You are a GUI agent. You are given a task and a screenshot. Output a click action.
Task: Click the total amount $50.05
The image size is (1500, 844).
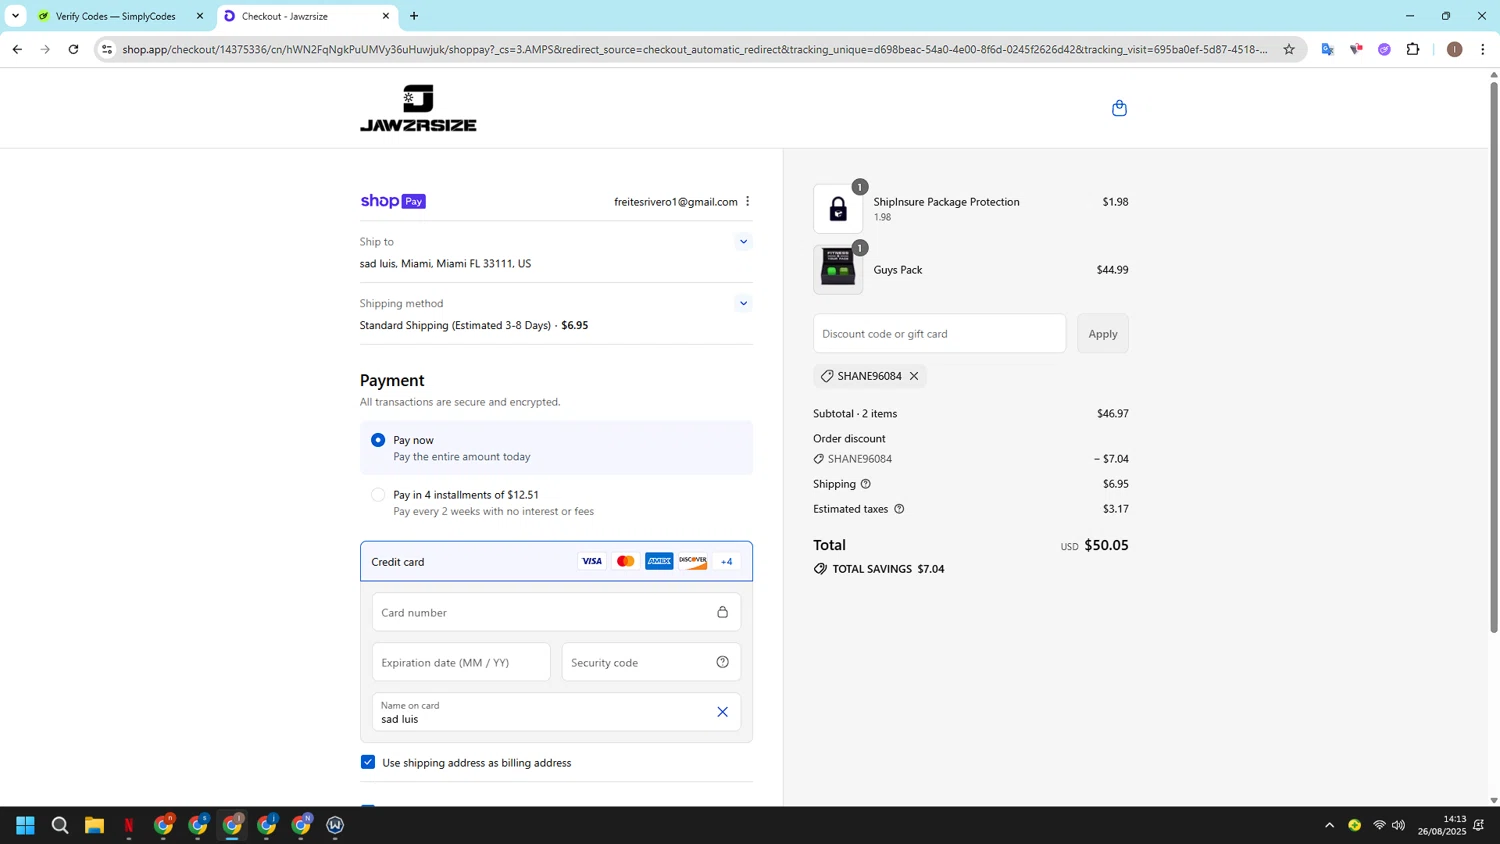point(1106,545)
